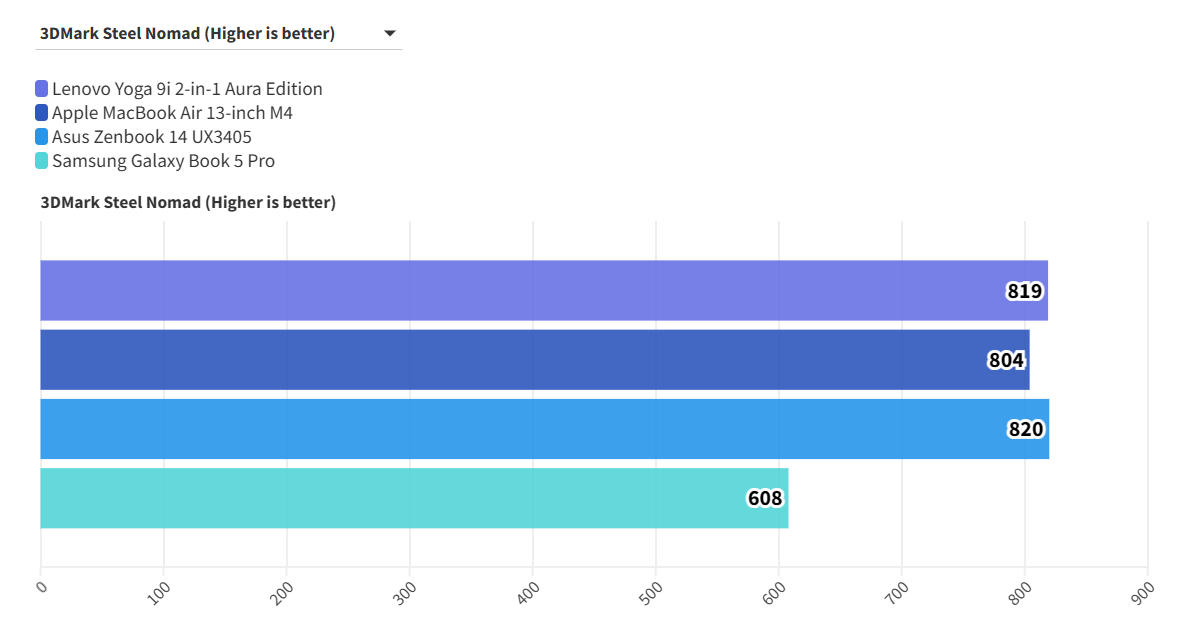Toggle the Samsung Galaxy Book 5 legend swatch
This screenshot has width=1177, height=624.
point(41,161)
